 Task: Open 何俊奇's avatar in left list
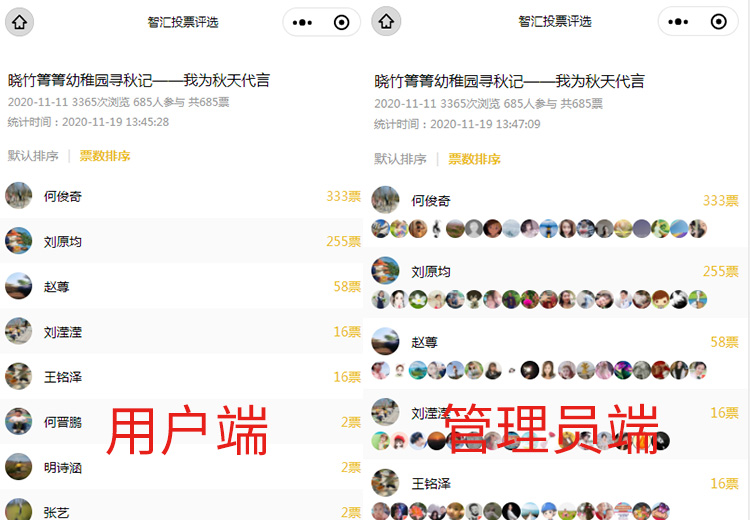coord(19,196)
